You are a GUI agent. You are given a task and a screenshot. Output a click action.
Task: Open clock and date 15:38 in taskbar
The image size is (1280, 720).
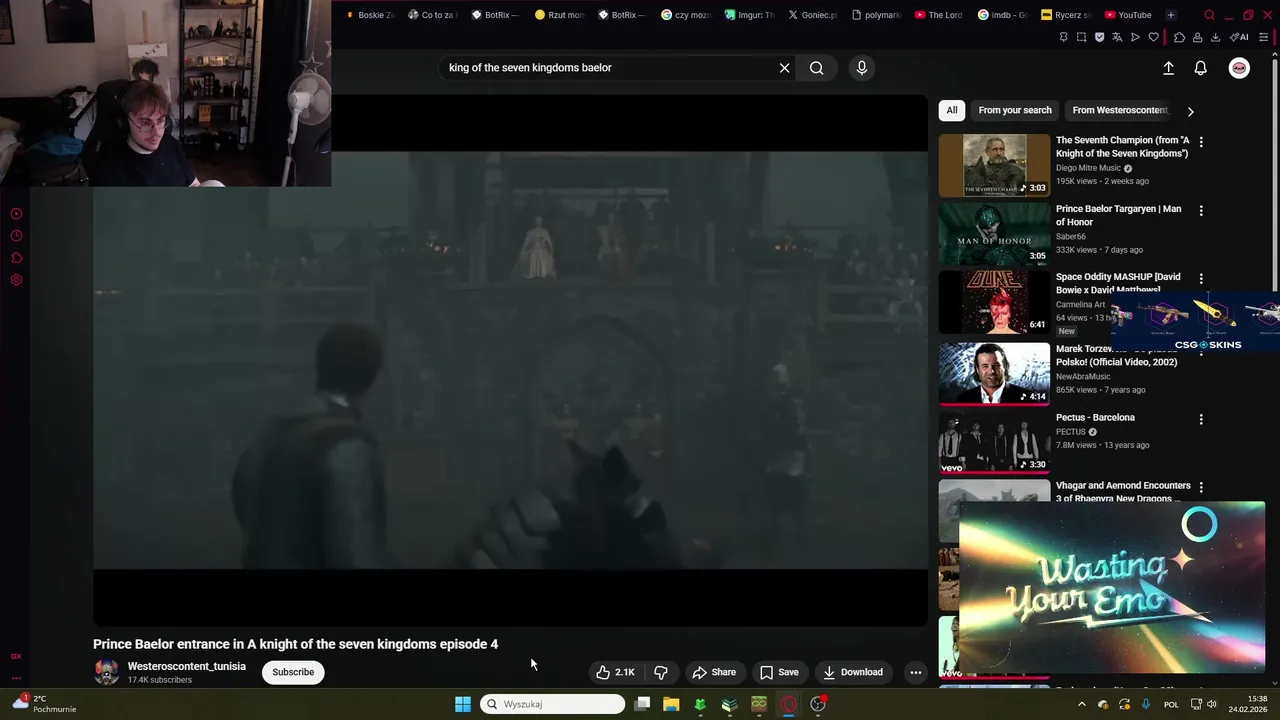tap(1249, 704)
